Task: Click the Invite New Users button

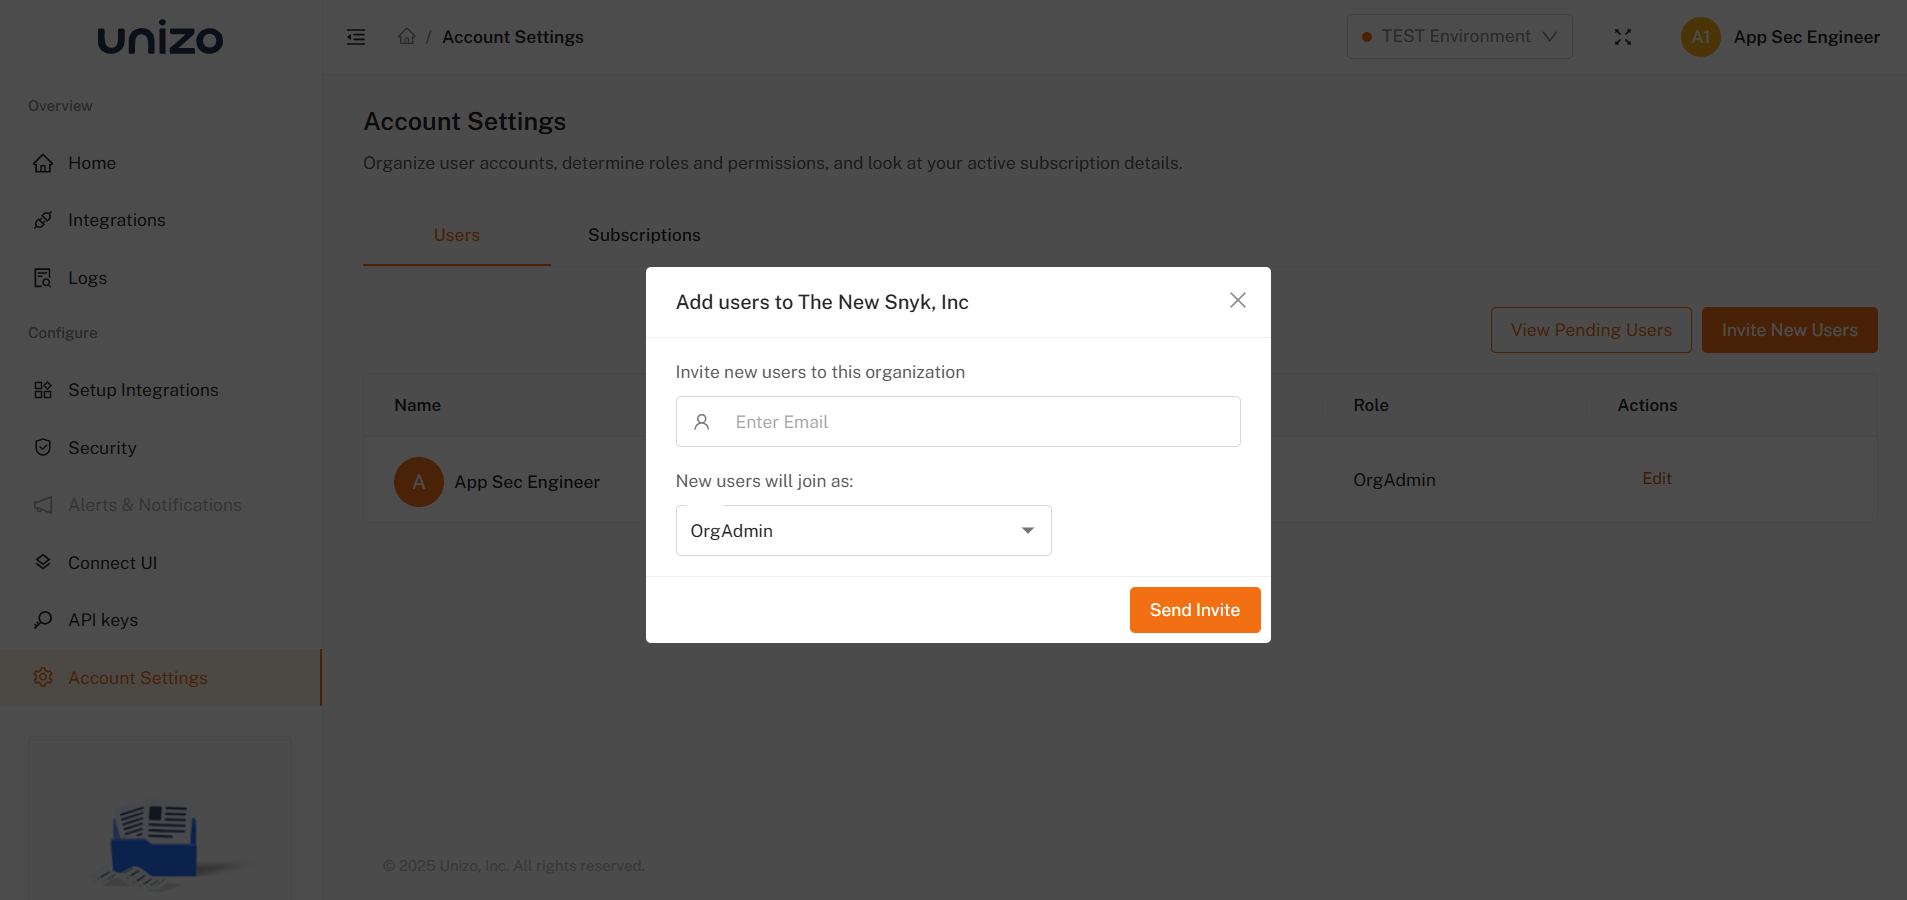Action: [1789, 330]
